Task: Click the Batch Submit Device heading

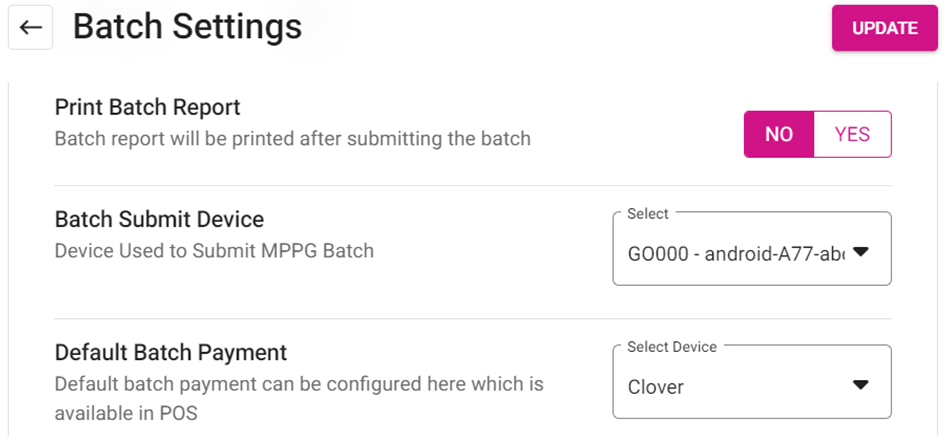Action: pyautogui.click(x=159, y=219)
